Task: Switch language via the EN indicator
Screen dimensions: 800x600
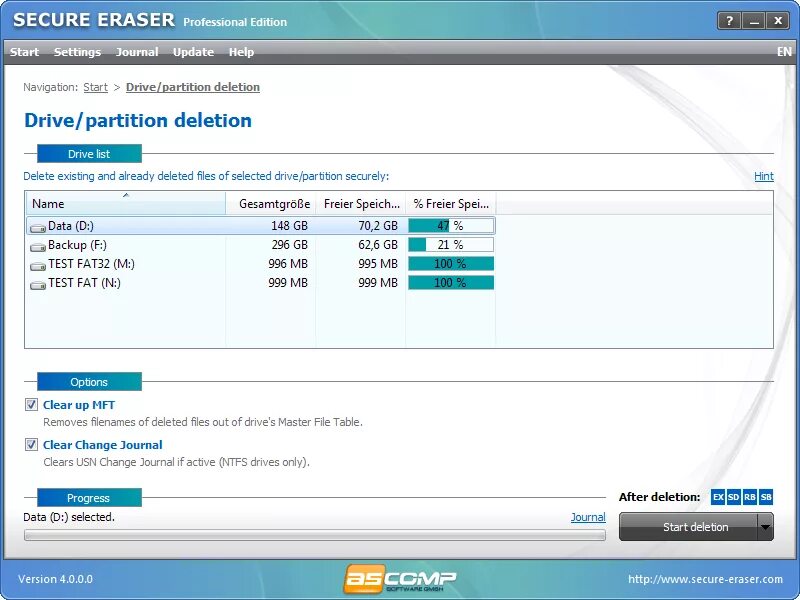Action: point(784,52)
